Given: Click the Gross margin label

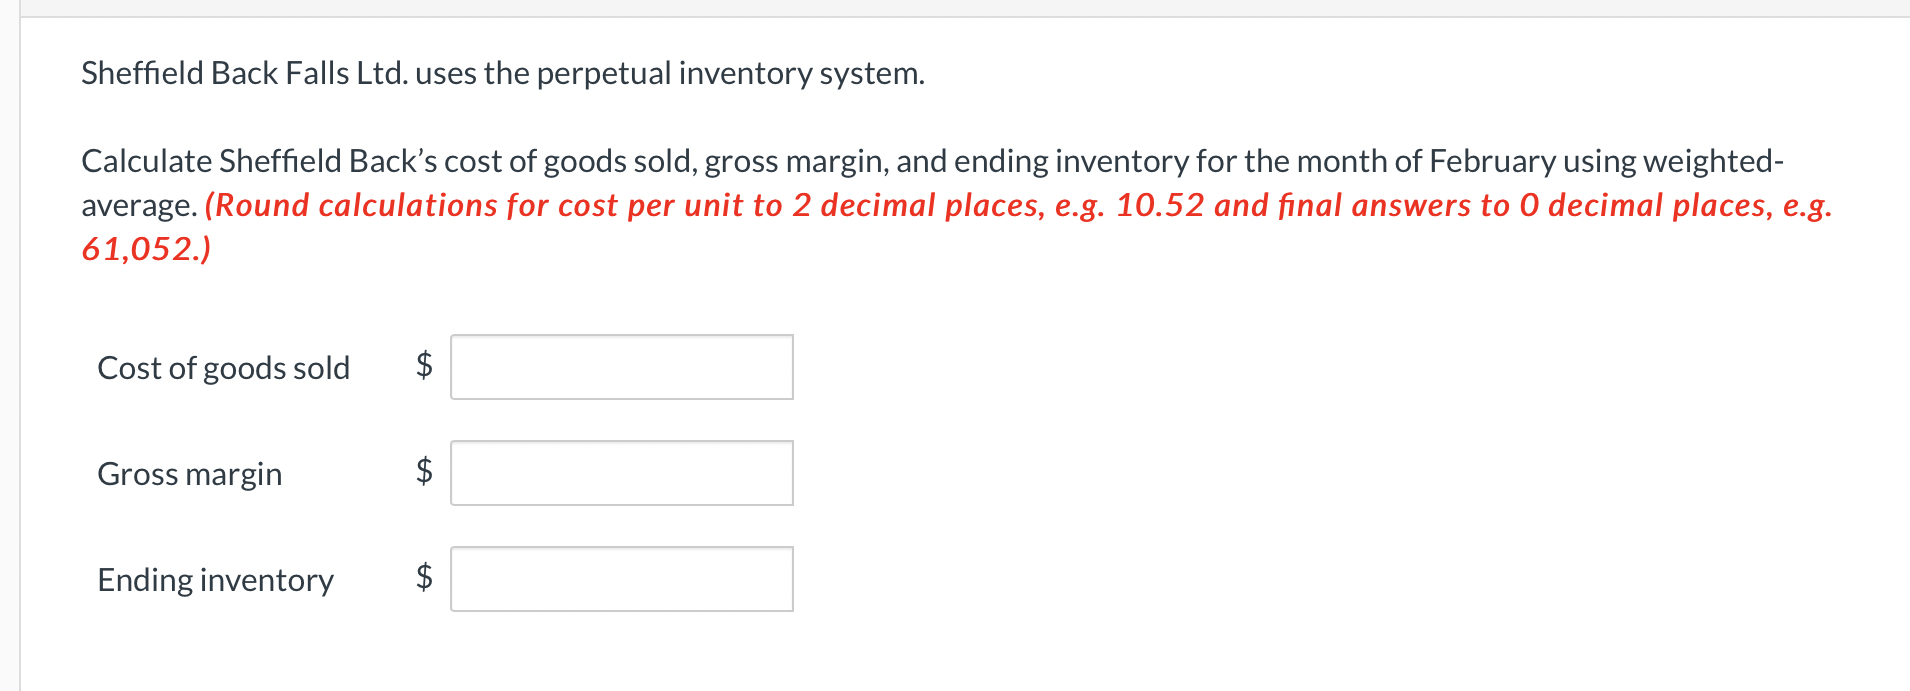Looking at the screenshot, I should [x=189, y=474].
